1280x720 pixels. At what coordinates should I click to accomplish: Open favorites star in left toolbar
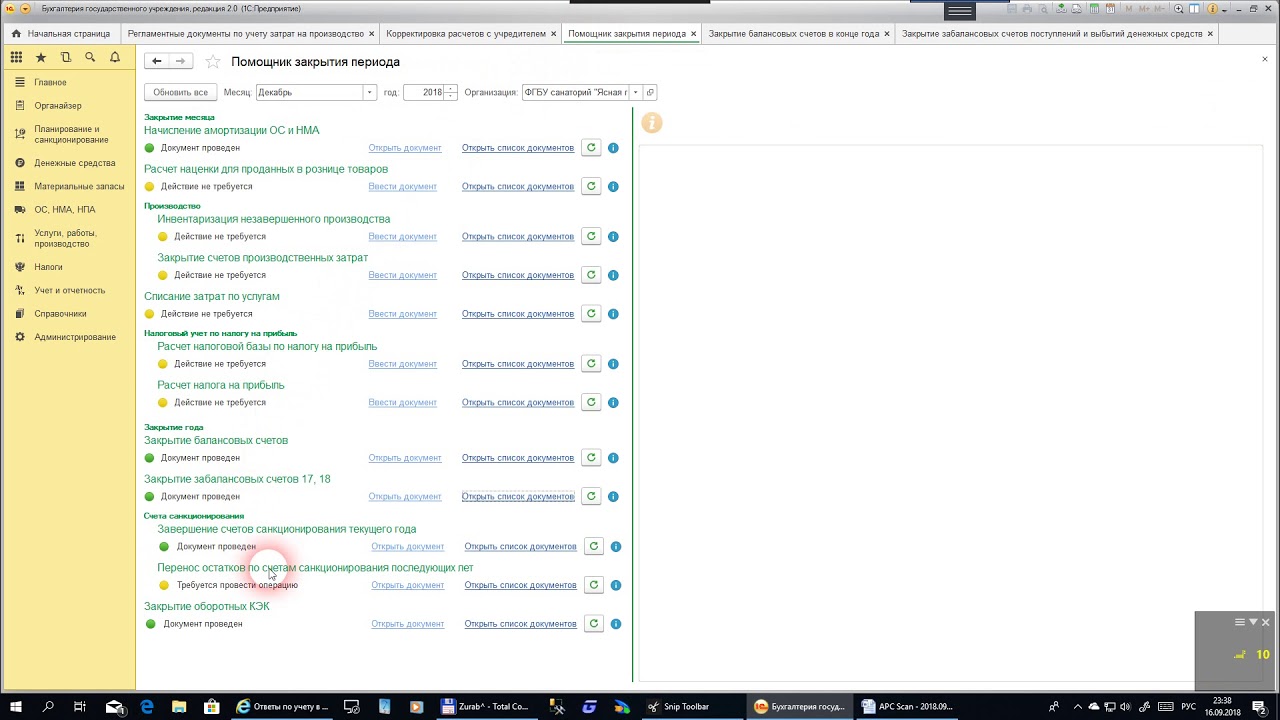pos(41,58)
